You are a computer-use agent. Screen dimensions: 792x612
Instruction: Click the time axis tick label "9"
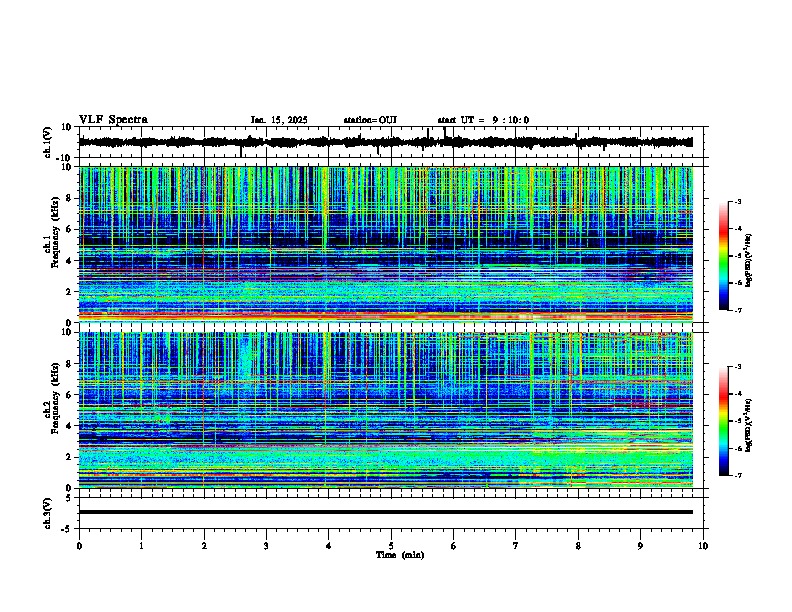pyautogui.click(x=640, y=546)
